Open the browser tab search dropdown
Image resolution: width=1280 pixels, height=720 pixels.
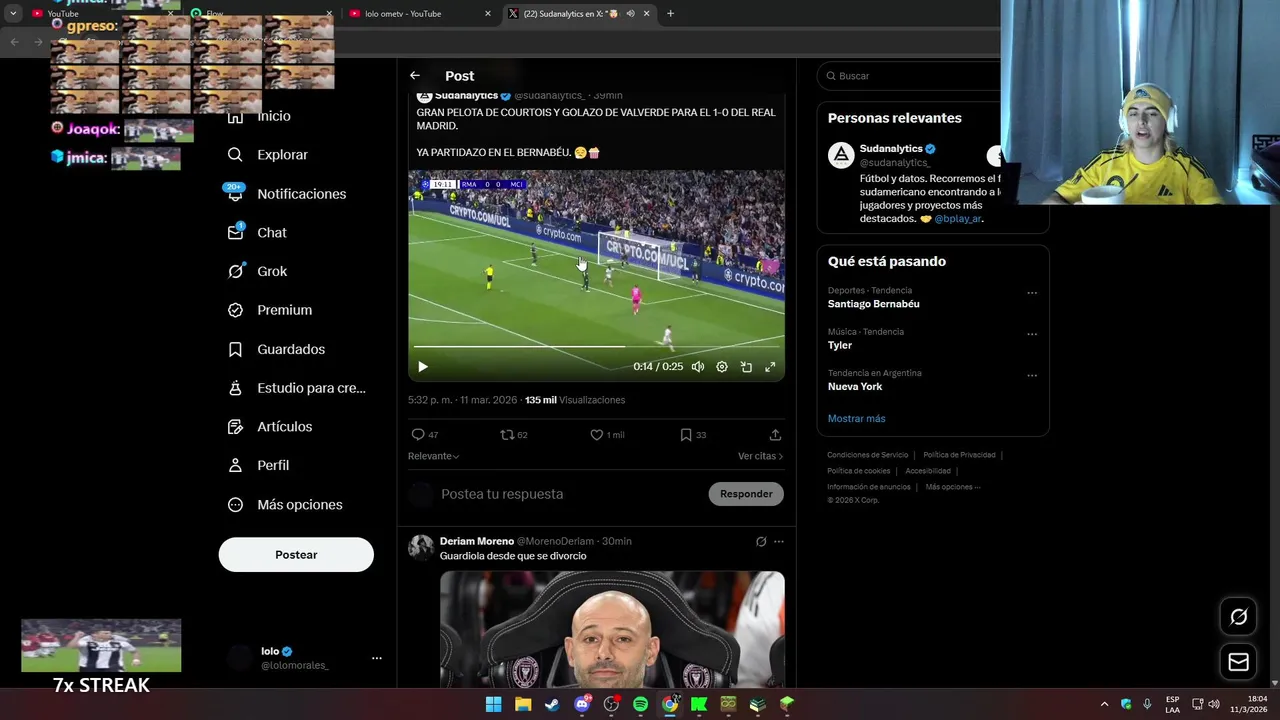(x=13, y=14)
